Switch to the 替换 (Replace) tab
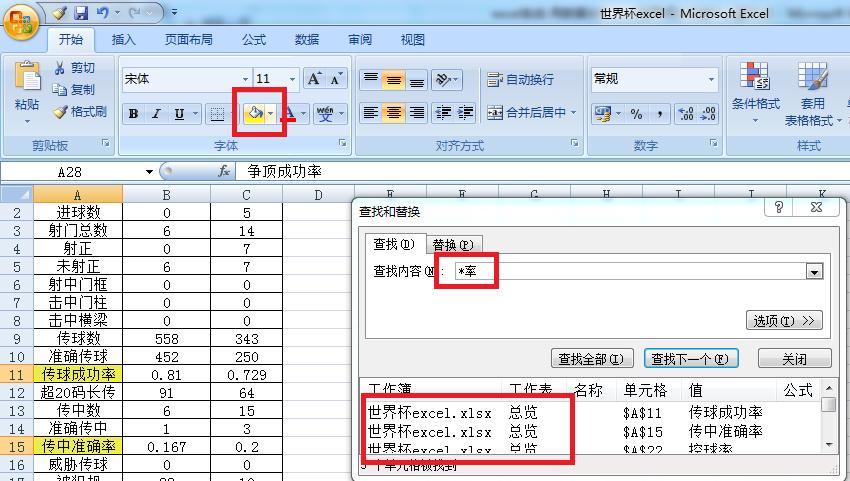The image size is (850, 481). 455,244
